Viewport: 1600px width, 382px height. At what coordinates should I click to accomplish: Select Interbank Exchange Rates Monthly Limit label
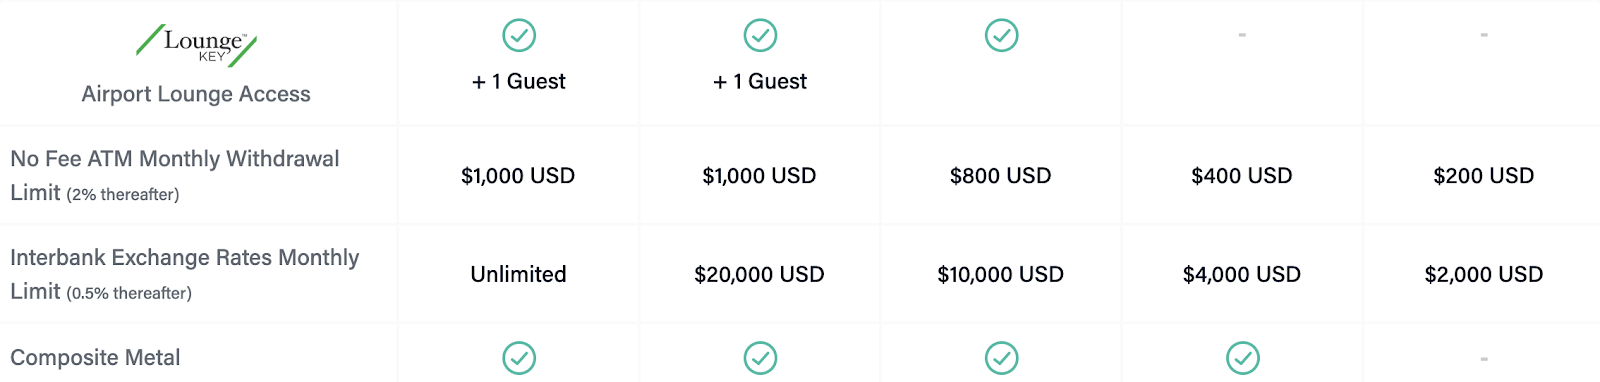185,274
